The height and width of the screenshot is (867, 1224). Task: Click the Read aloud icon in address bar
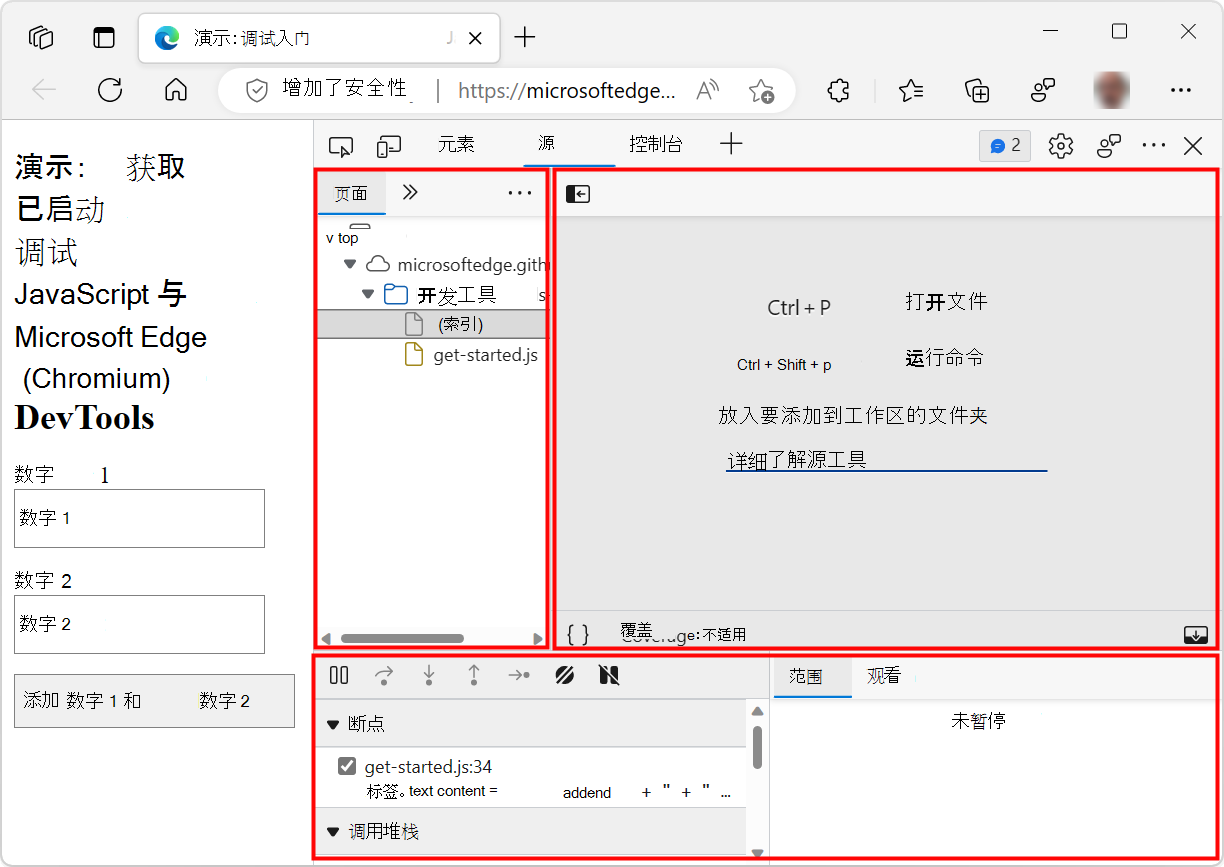(x=708, y=90)
